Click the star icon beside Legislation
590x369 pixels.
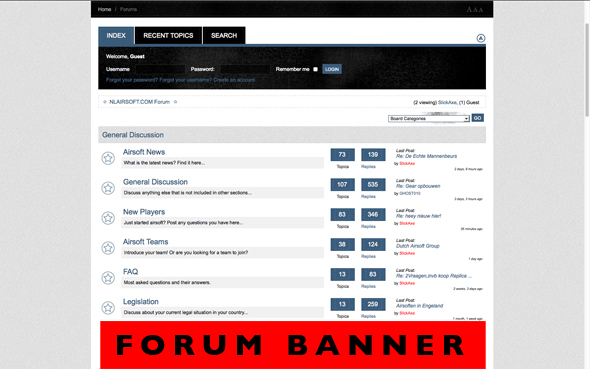coord(108,308)
